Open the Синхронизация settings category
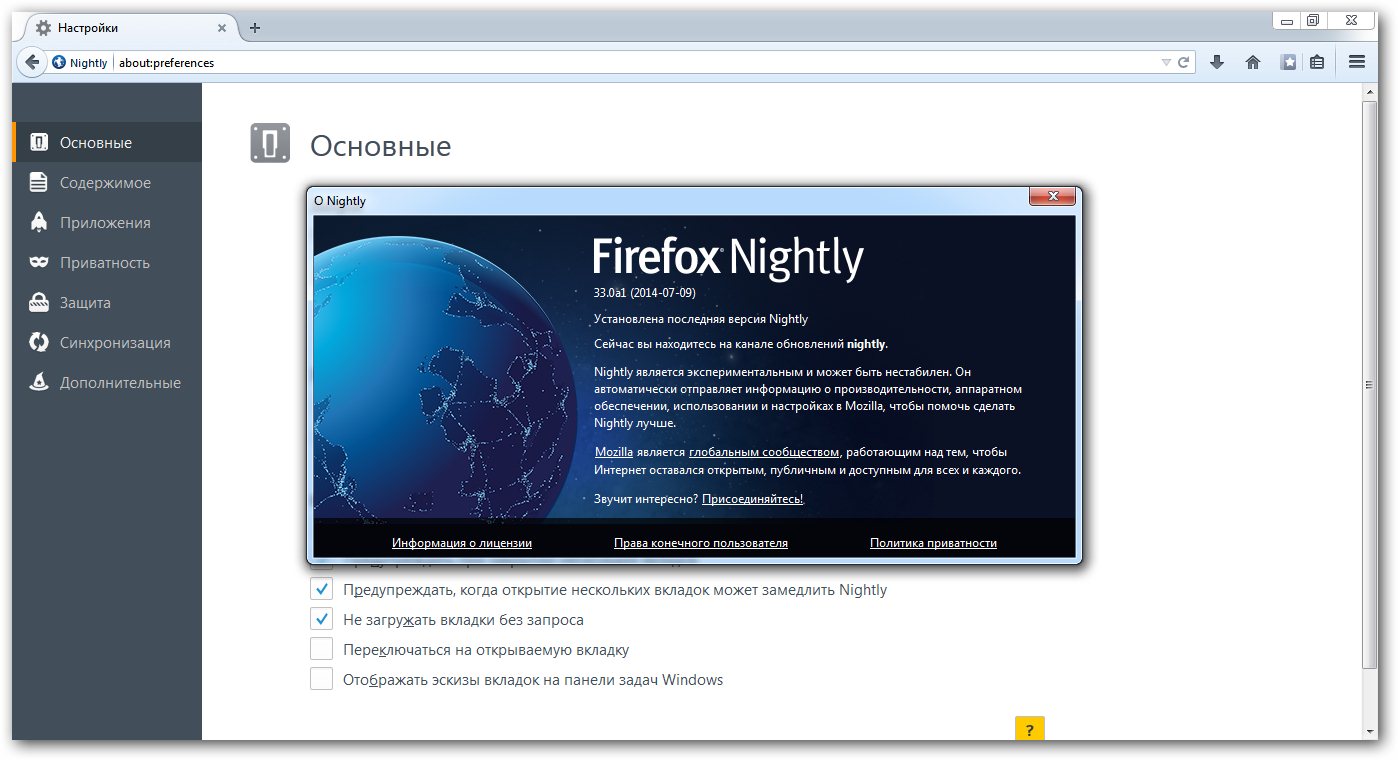The width and height of the screenshot is (1398, 760). [107, 342]
